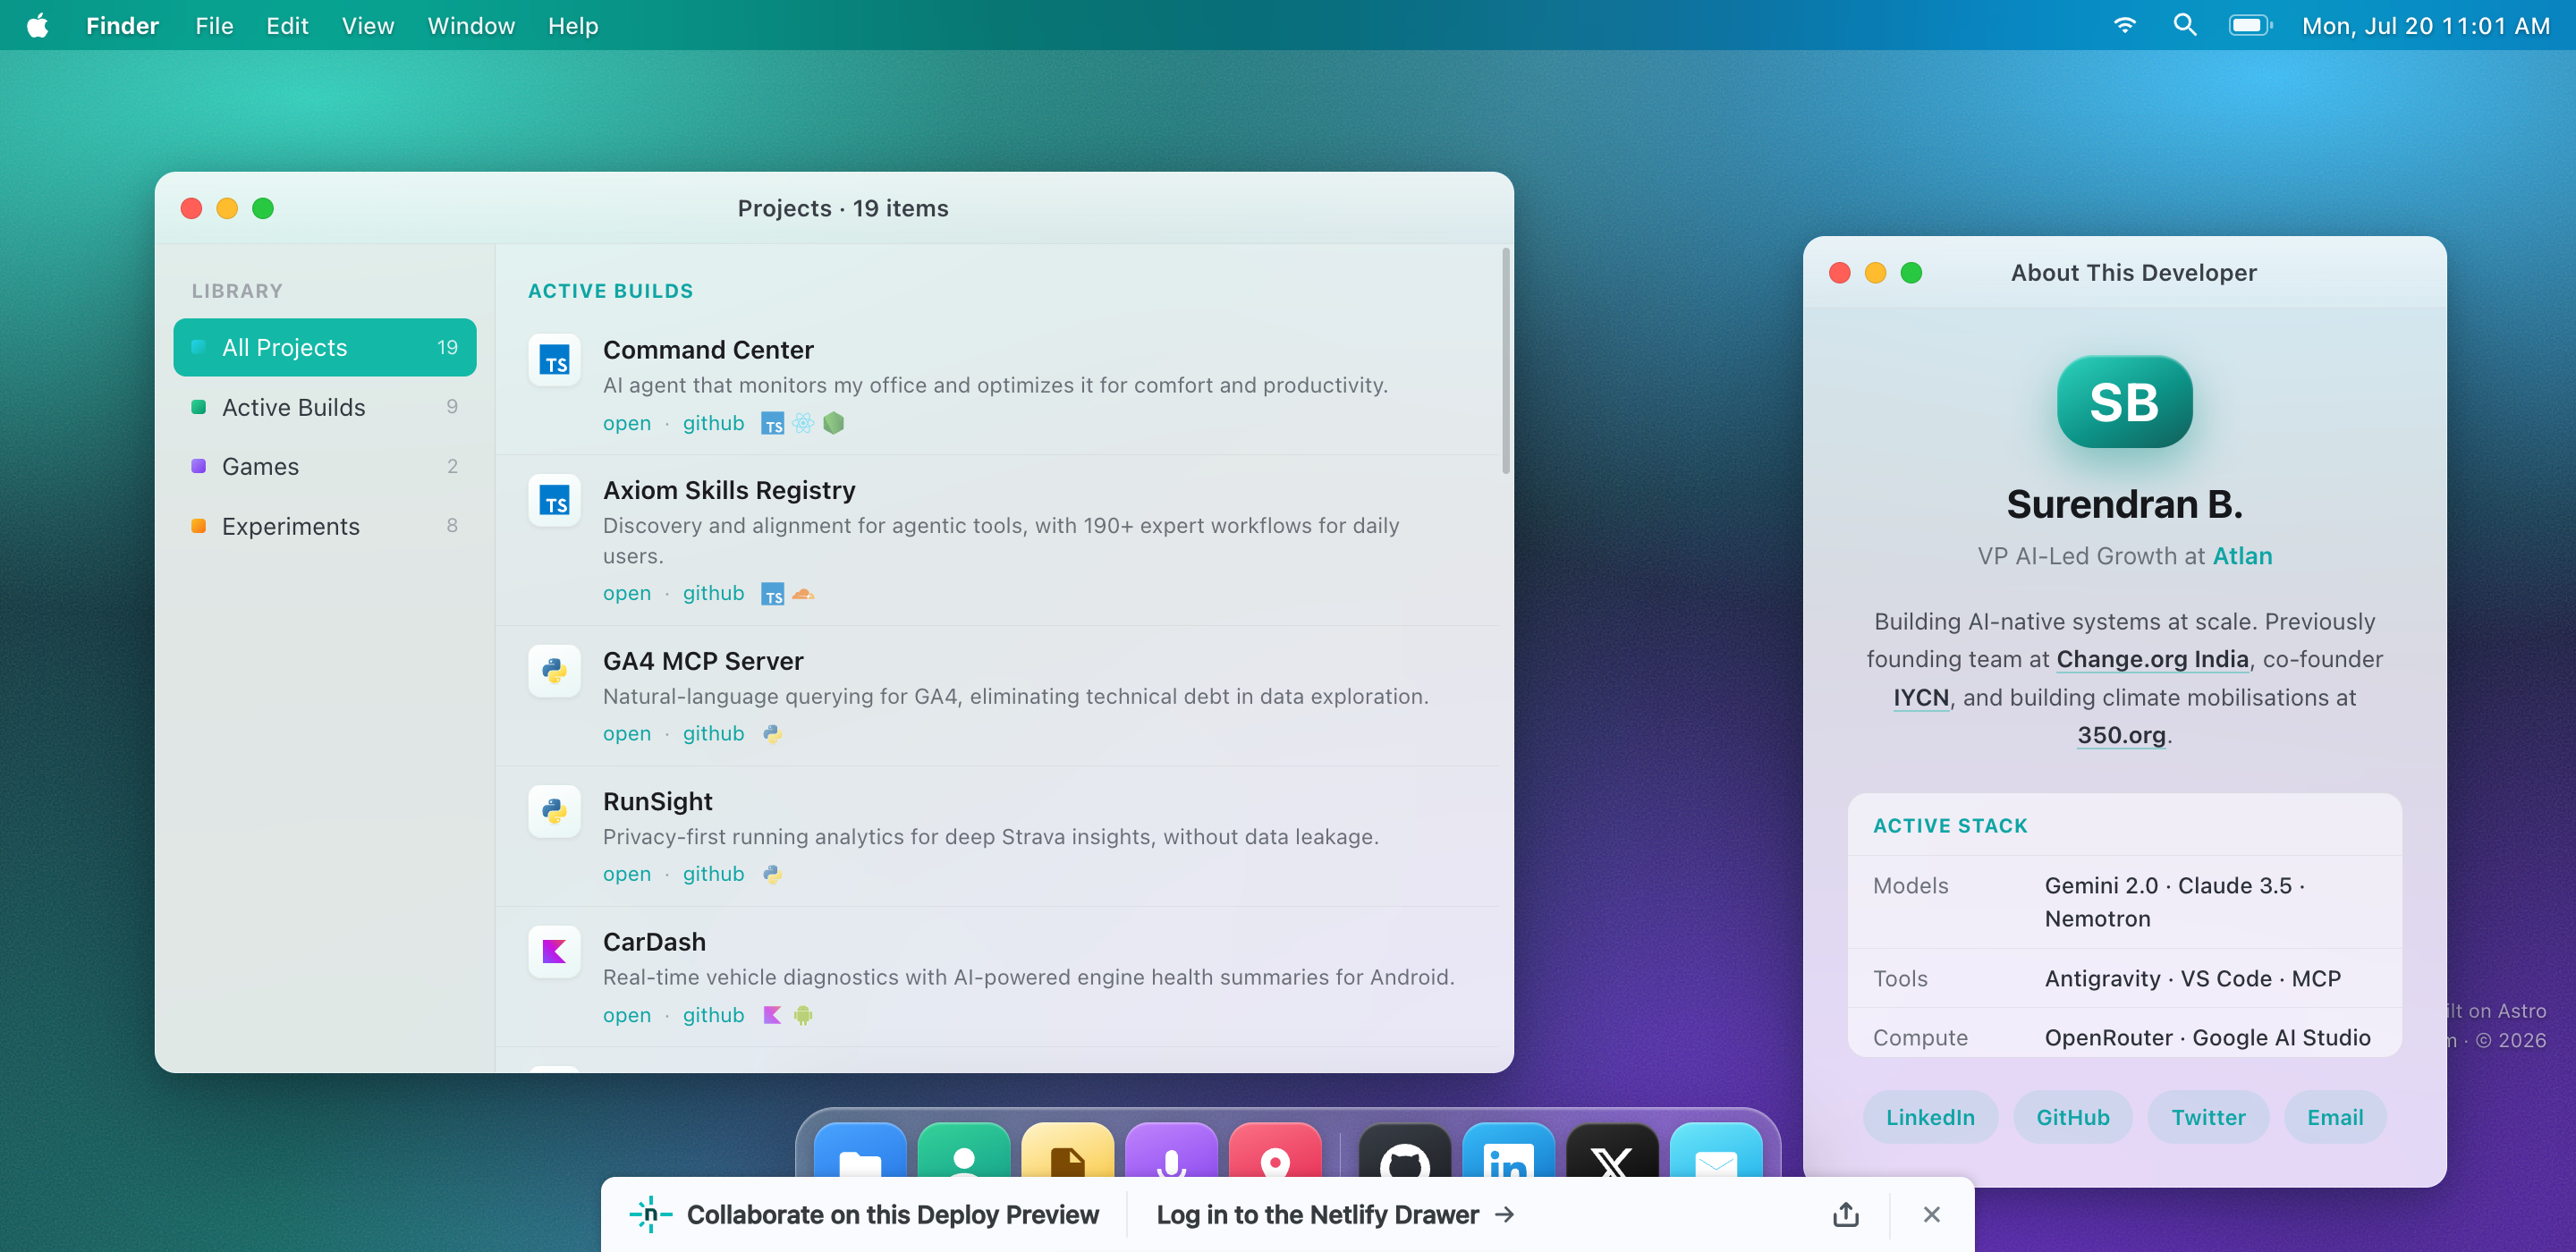
Task: Dismiss the Netlify deploy preview bar
Action: pos(1932,1215)
